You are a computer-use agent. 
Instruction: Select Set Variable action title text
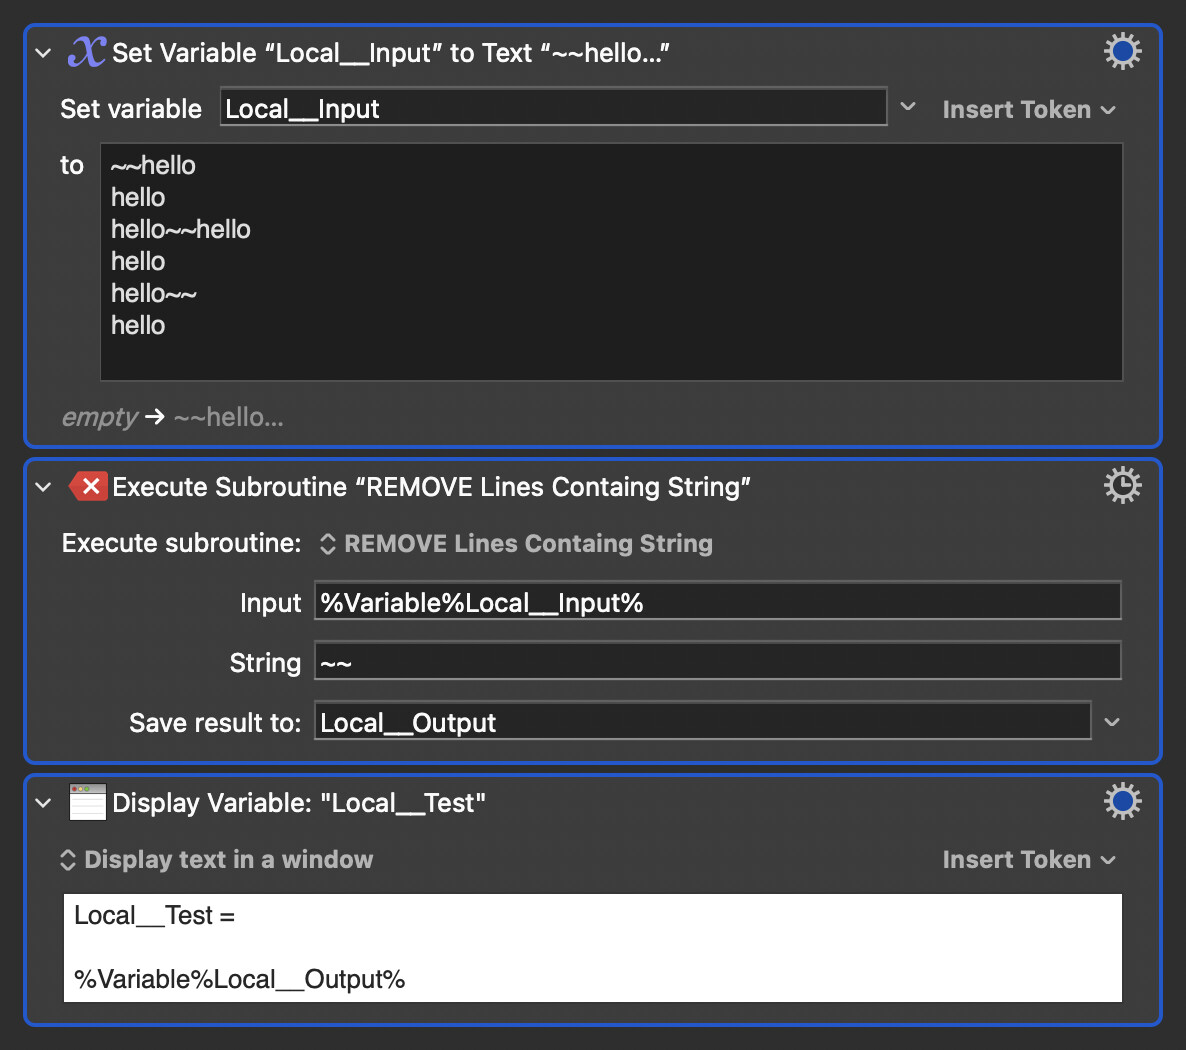[390, 53]
